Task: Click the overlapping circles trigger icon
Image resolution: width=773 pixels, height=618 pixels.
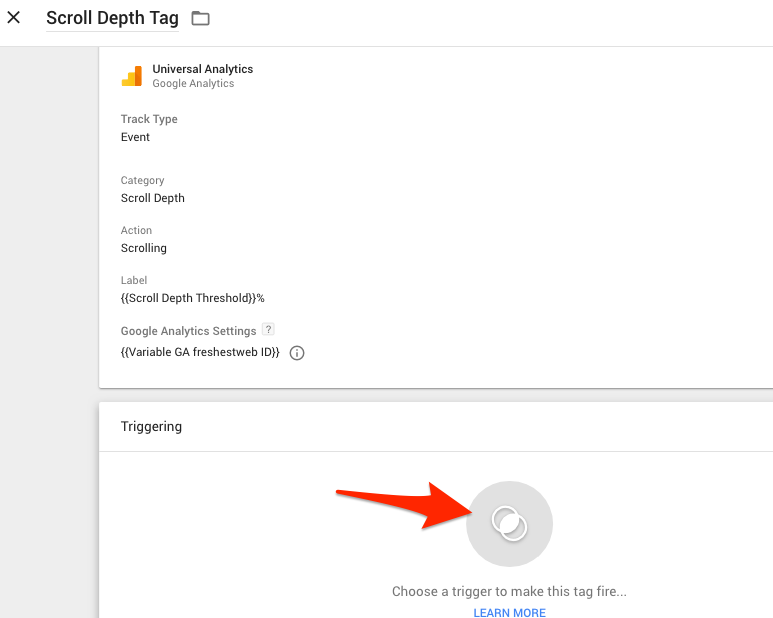Action: pos(509,524)
